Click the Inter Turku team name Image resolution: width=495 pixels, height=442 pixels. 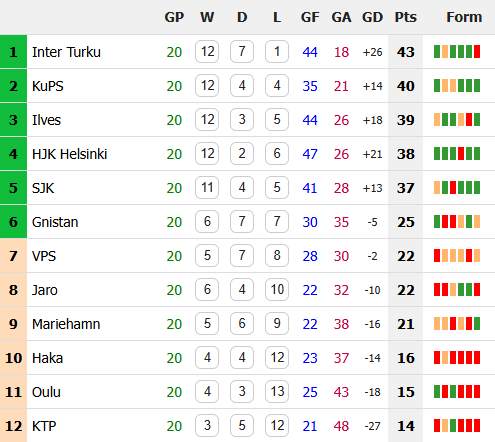tap(66, 52)
